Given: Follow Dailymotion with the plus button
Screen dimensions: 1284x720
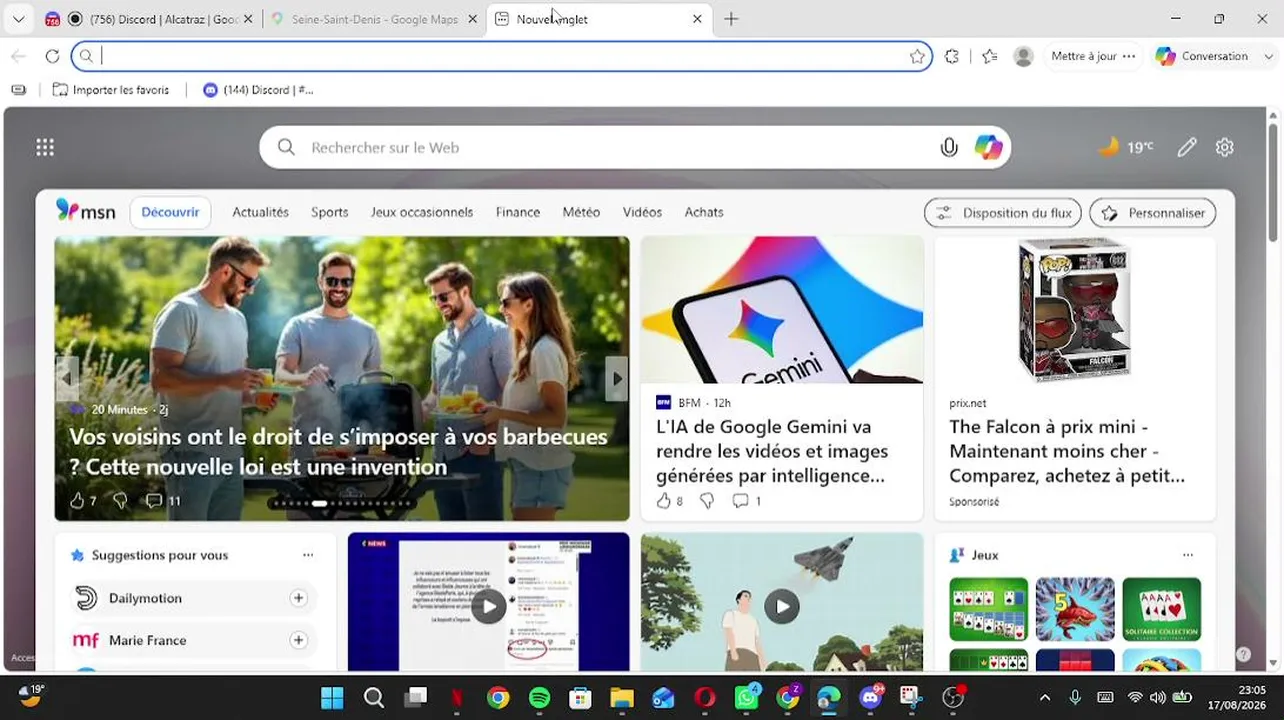Looking at the screenshot, I should (298, 598).
